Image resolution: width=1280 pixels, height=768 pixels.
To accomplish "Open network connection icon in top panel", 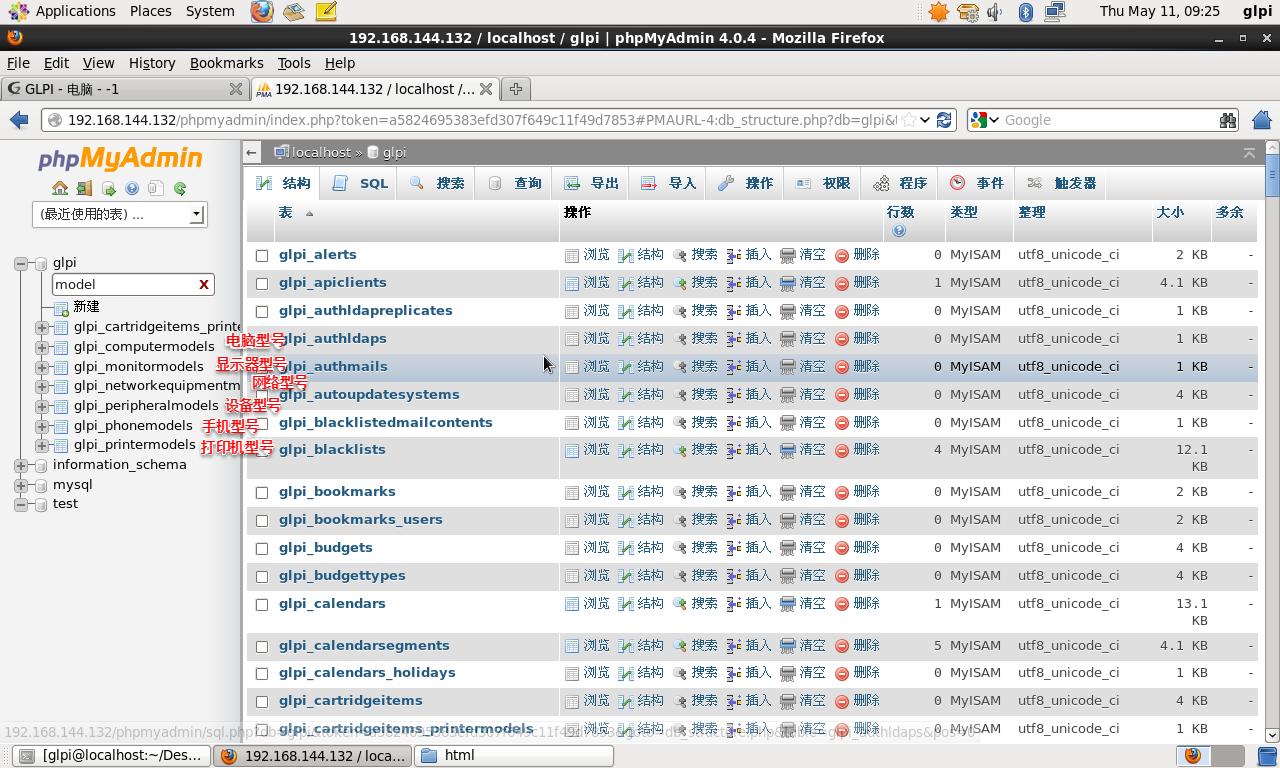I will pos(1055,12).
